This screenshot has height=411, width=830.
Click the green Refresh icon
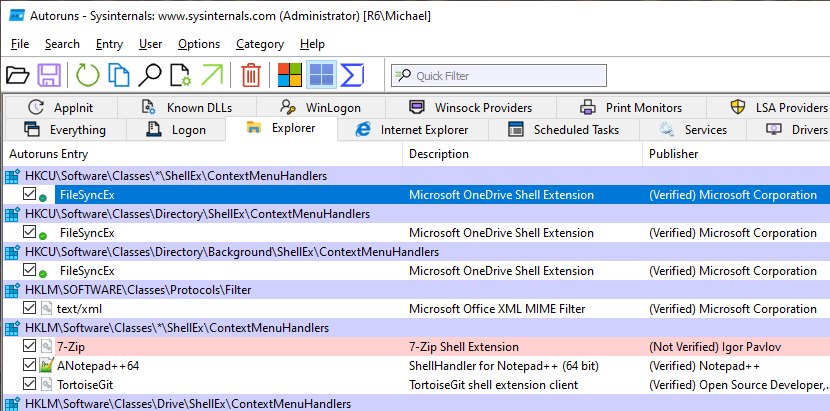pyautogui.click(x=88, y=75)
